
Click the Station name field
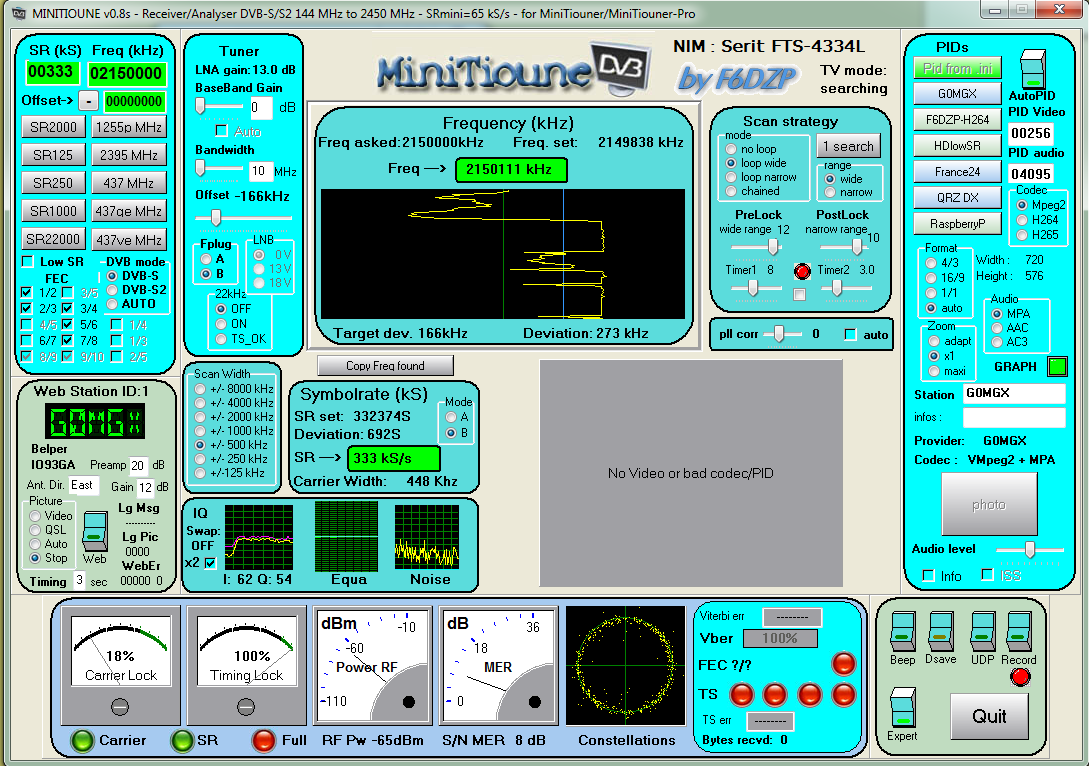(x=1014, y=393)
